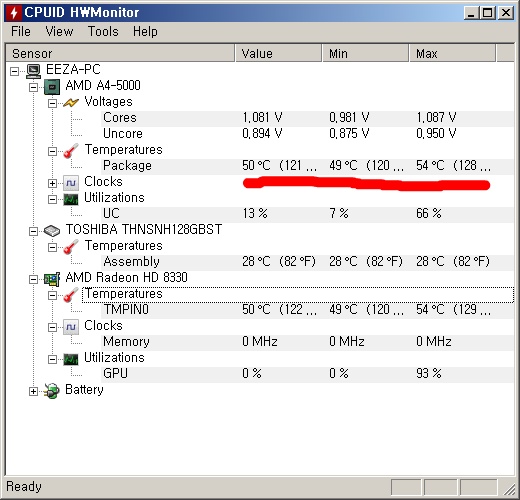This screenshot has width=520, height=500.
Task: Click the AMD A4-5000 processor chip icon
Action: pos(52,87)
